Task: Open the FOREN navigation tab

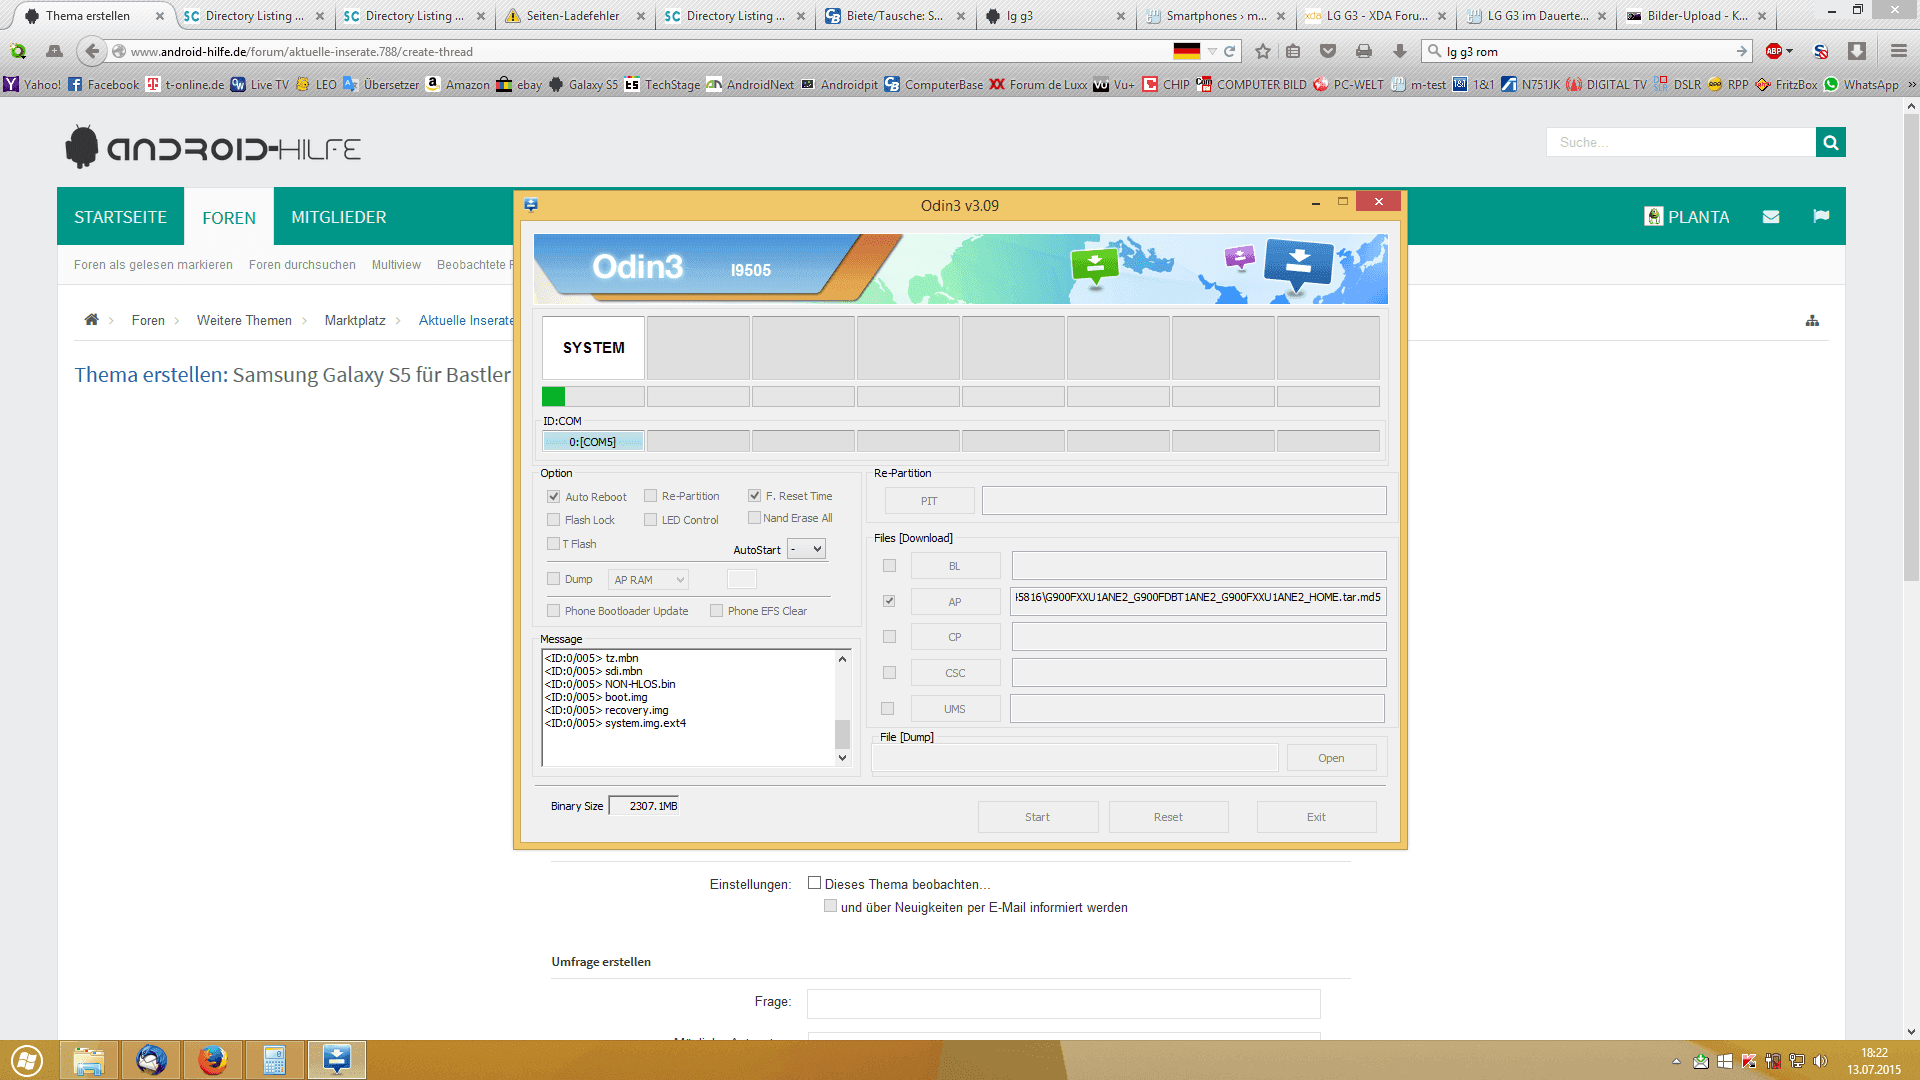Action: click(x=229, y=218)
